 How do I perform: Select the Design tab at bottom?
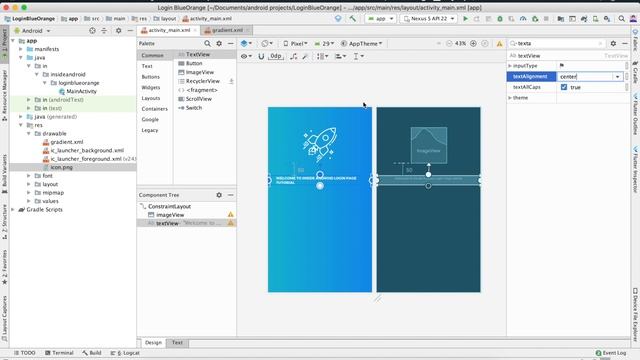[153, 343]
